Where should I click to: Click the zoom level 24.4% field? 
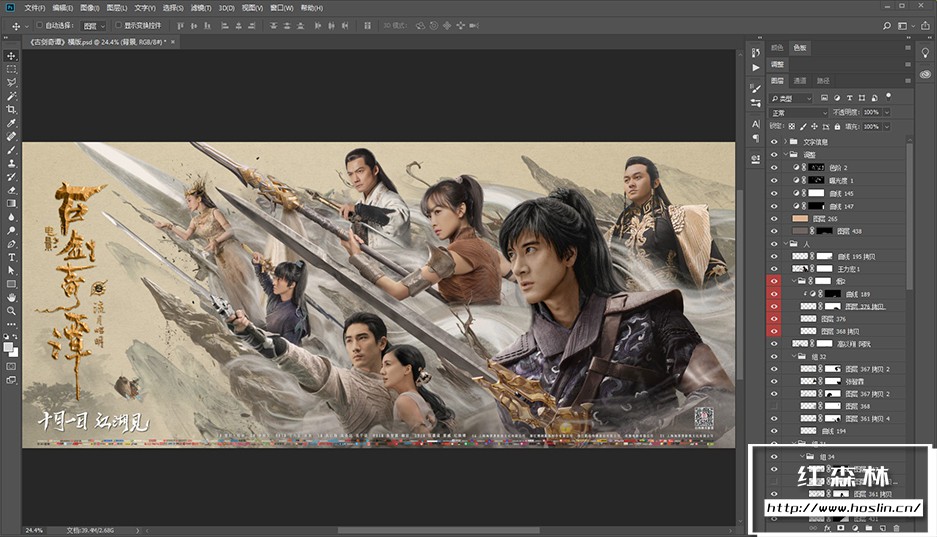point(34,530)
